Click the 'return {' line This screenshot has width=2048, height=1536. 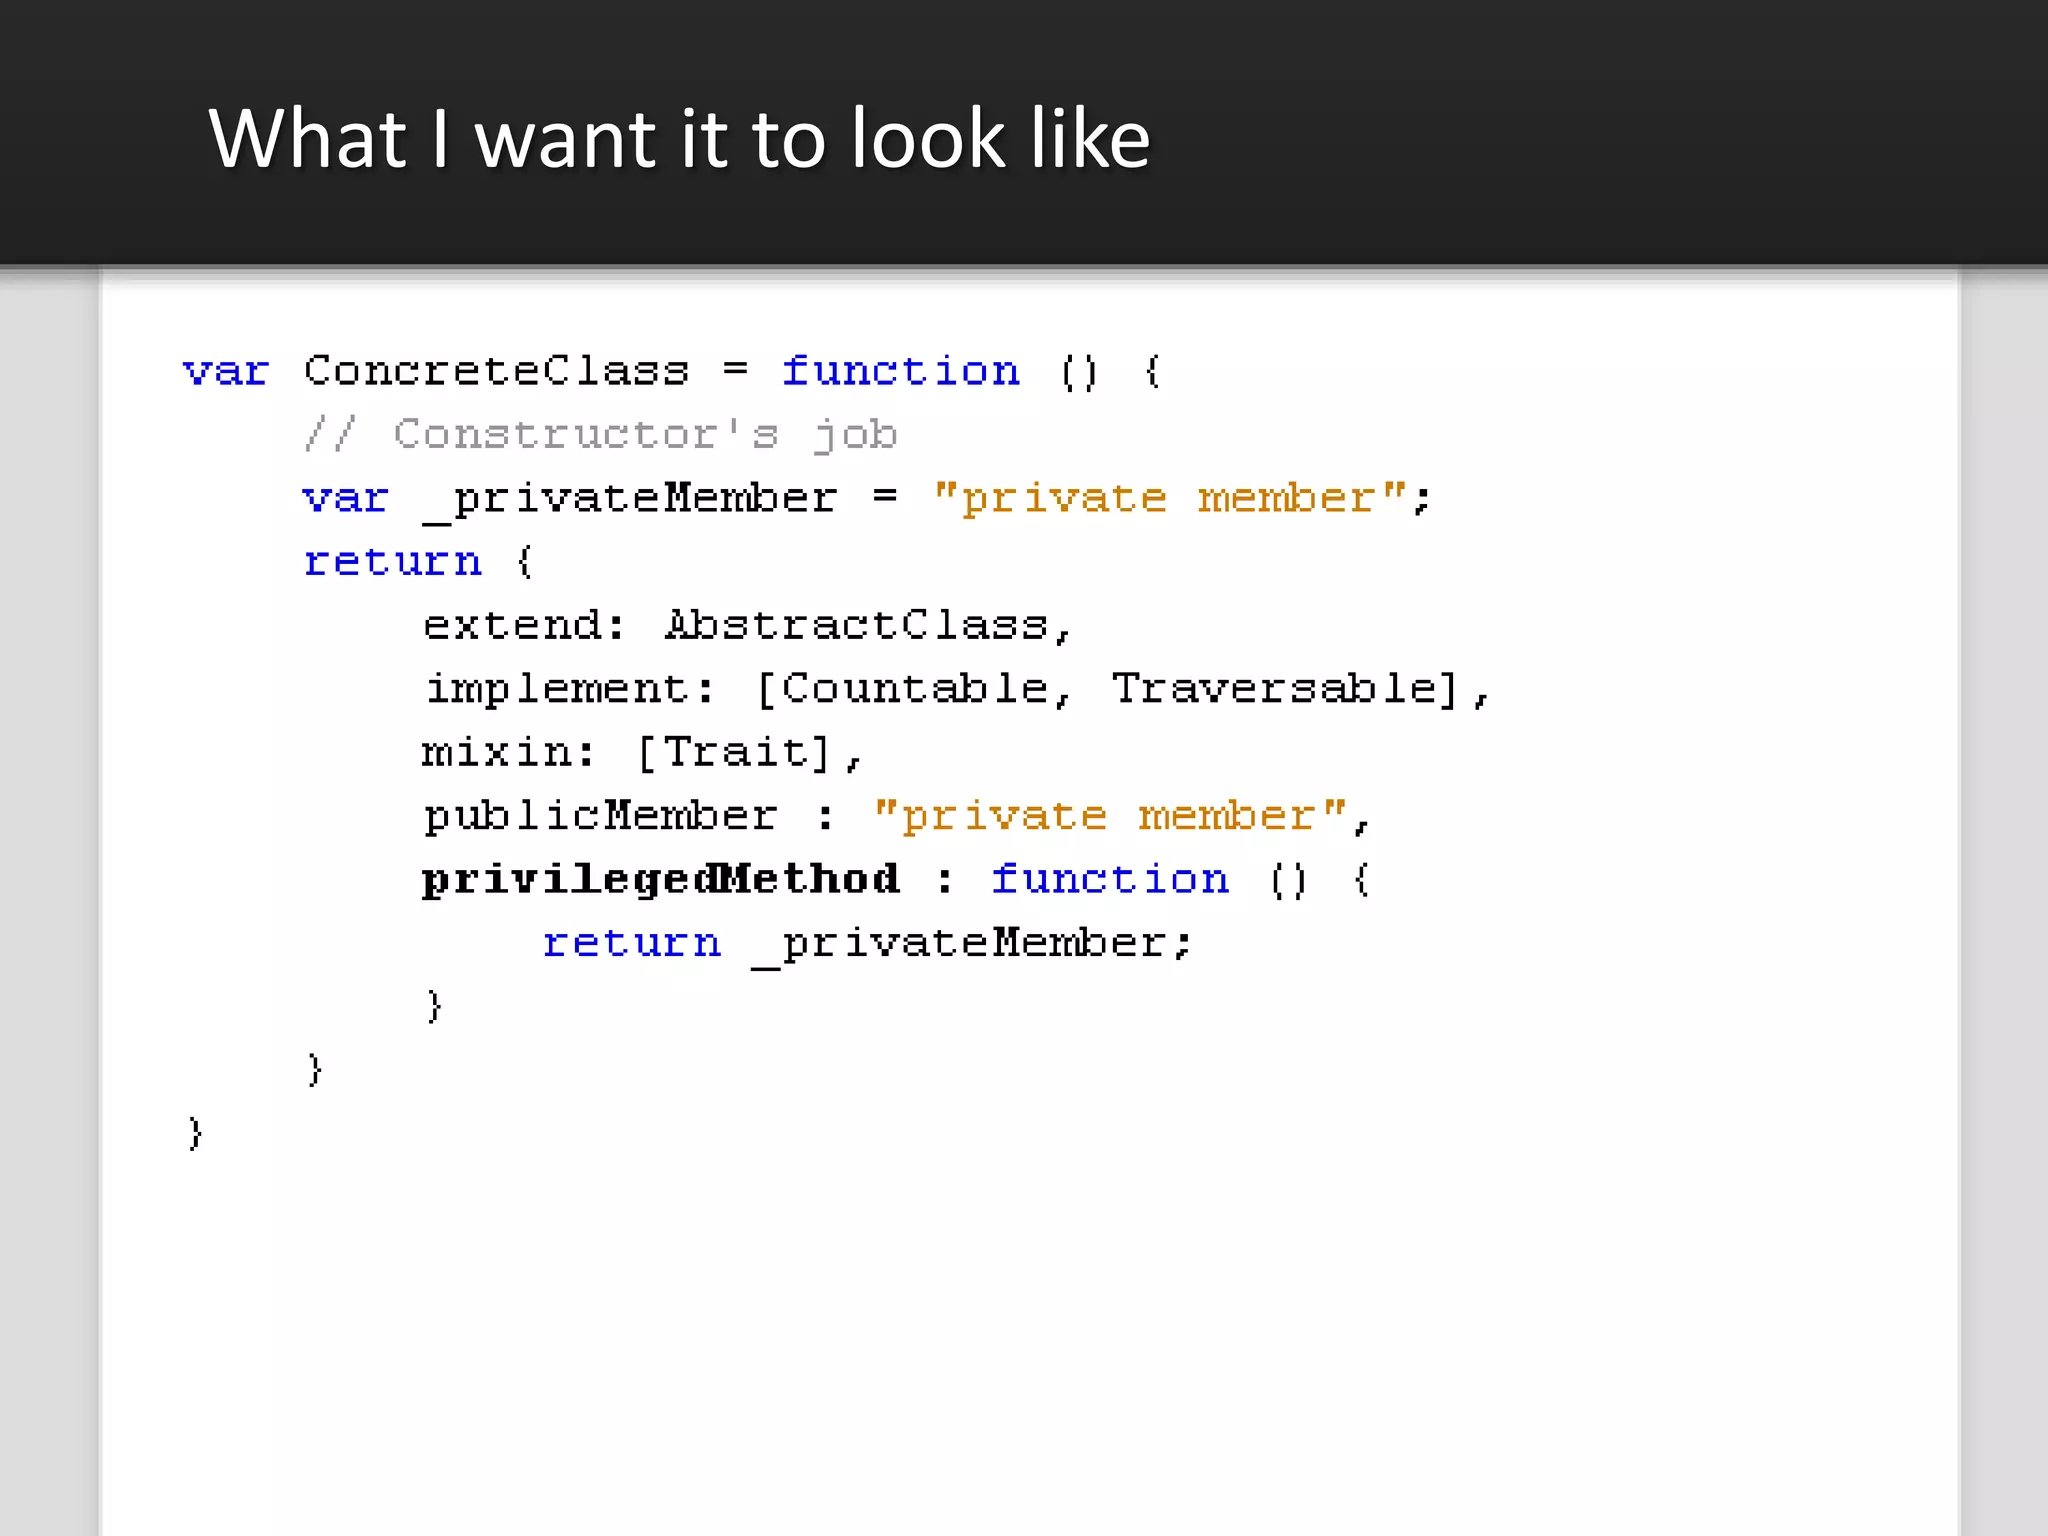[x=419, y=562]
